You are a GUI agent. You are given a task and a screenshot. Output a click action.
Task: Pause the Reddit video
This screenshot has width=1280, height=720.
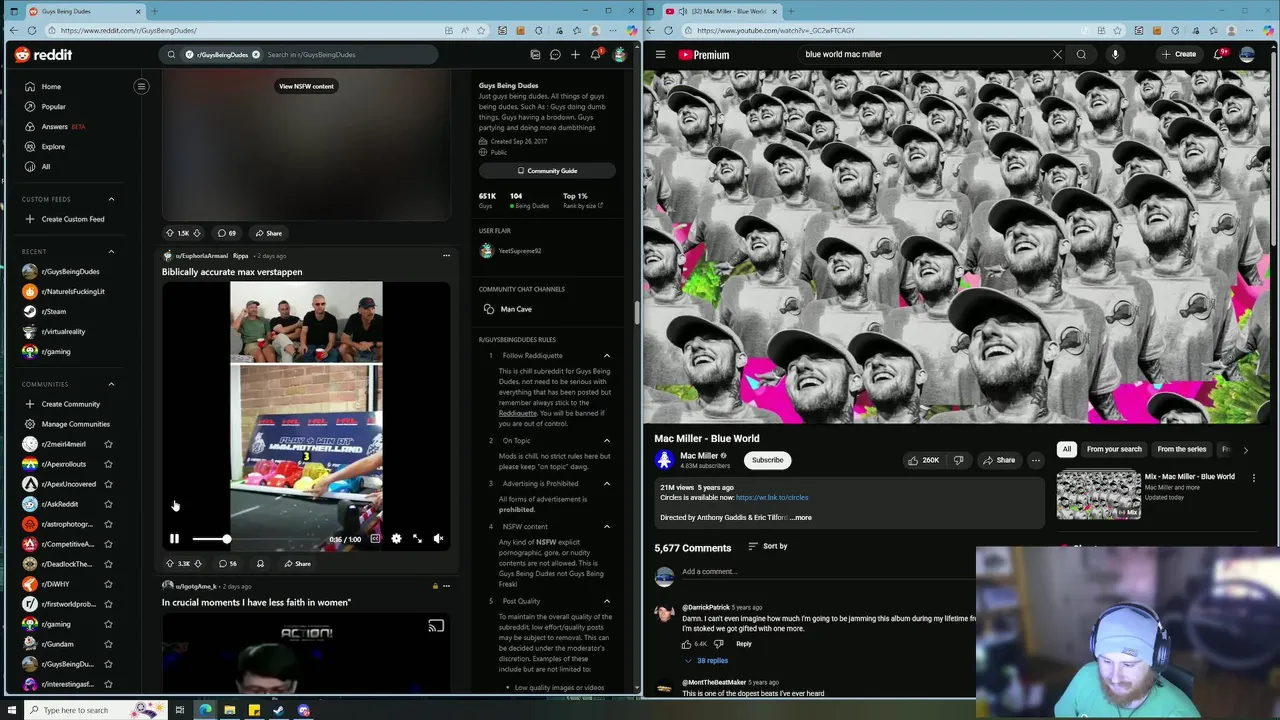(174, 539)
